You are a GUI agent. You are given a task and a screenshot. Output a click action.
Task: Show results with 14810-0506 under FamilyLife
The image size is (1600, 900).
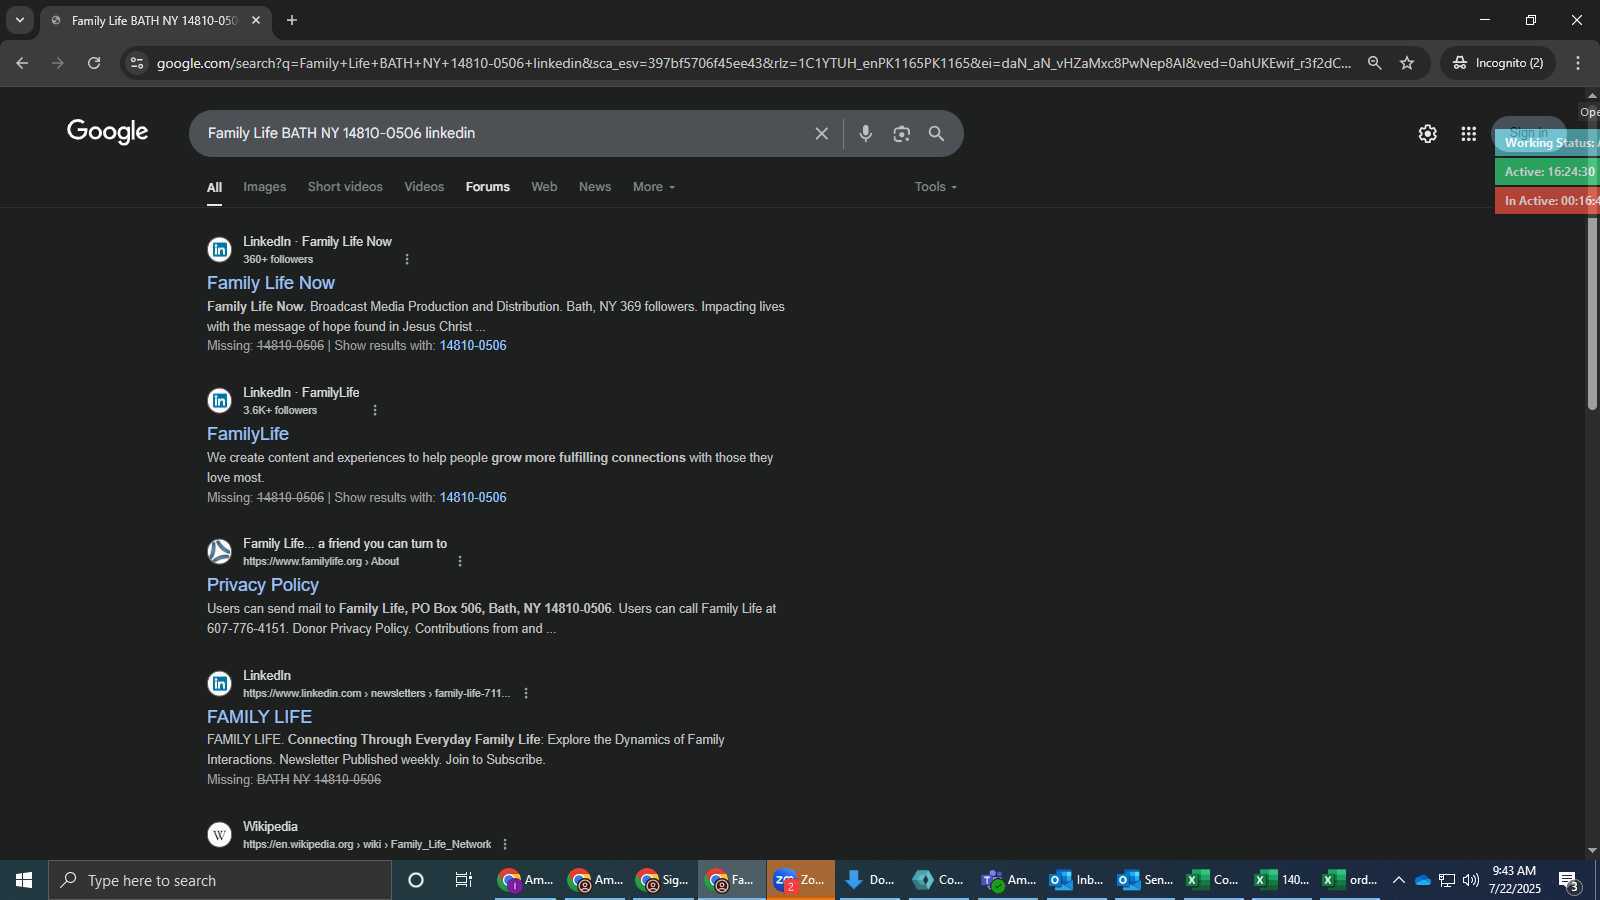(473, 498)
